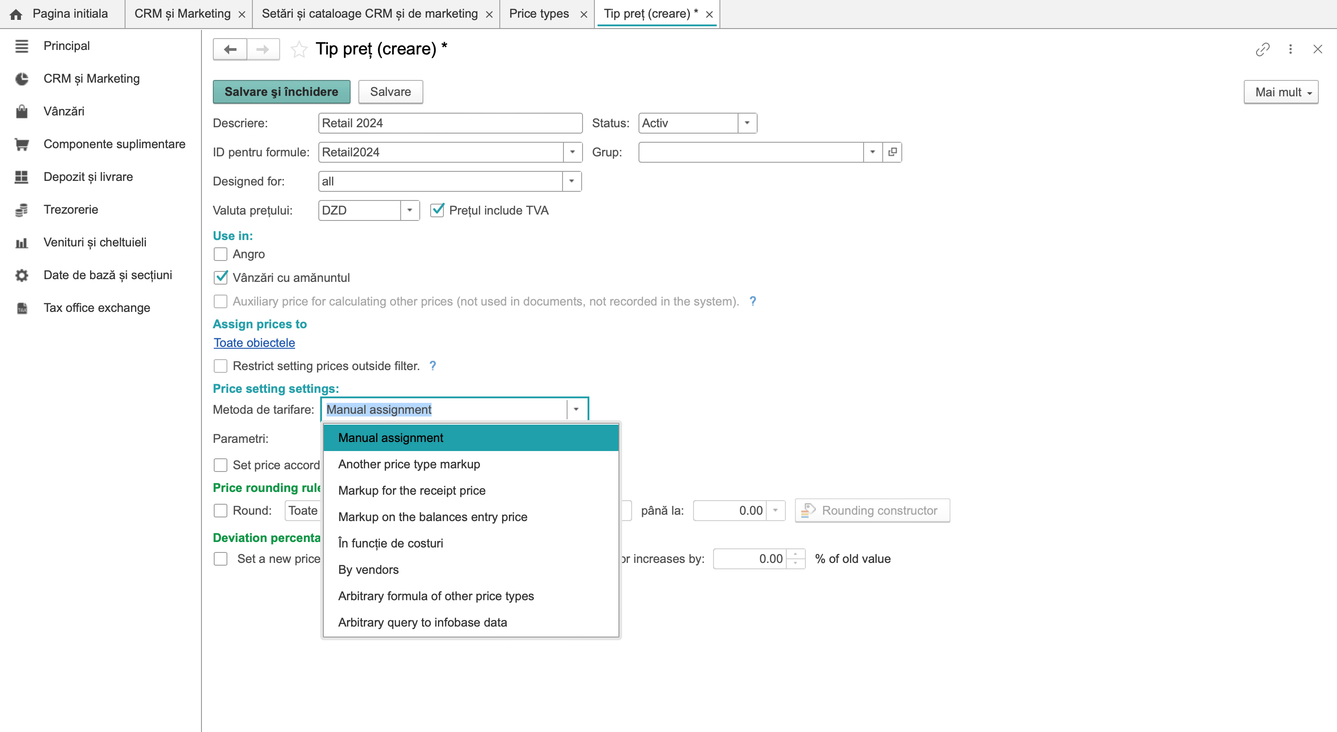Click the până la rounding value field
The width and height of the screenshot is (1337, 732).
click(x=730, y=511)
